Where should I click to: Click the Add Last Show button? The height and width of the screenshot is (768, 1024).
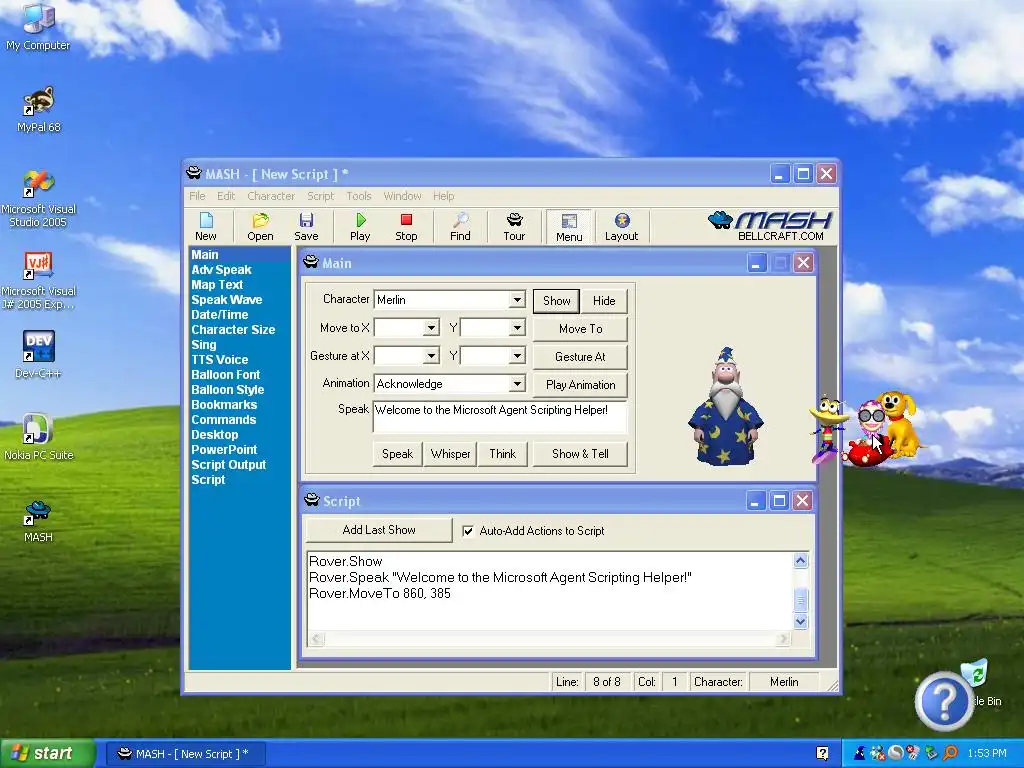(379, 530)
